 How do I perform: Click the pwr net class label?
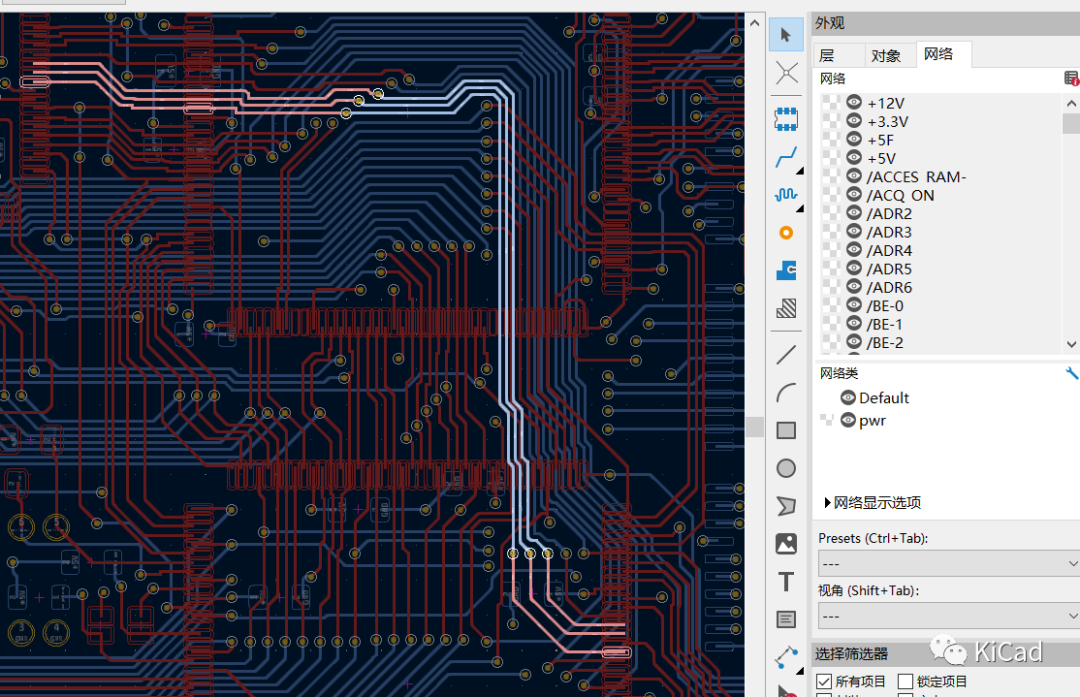(872, 421)
